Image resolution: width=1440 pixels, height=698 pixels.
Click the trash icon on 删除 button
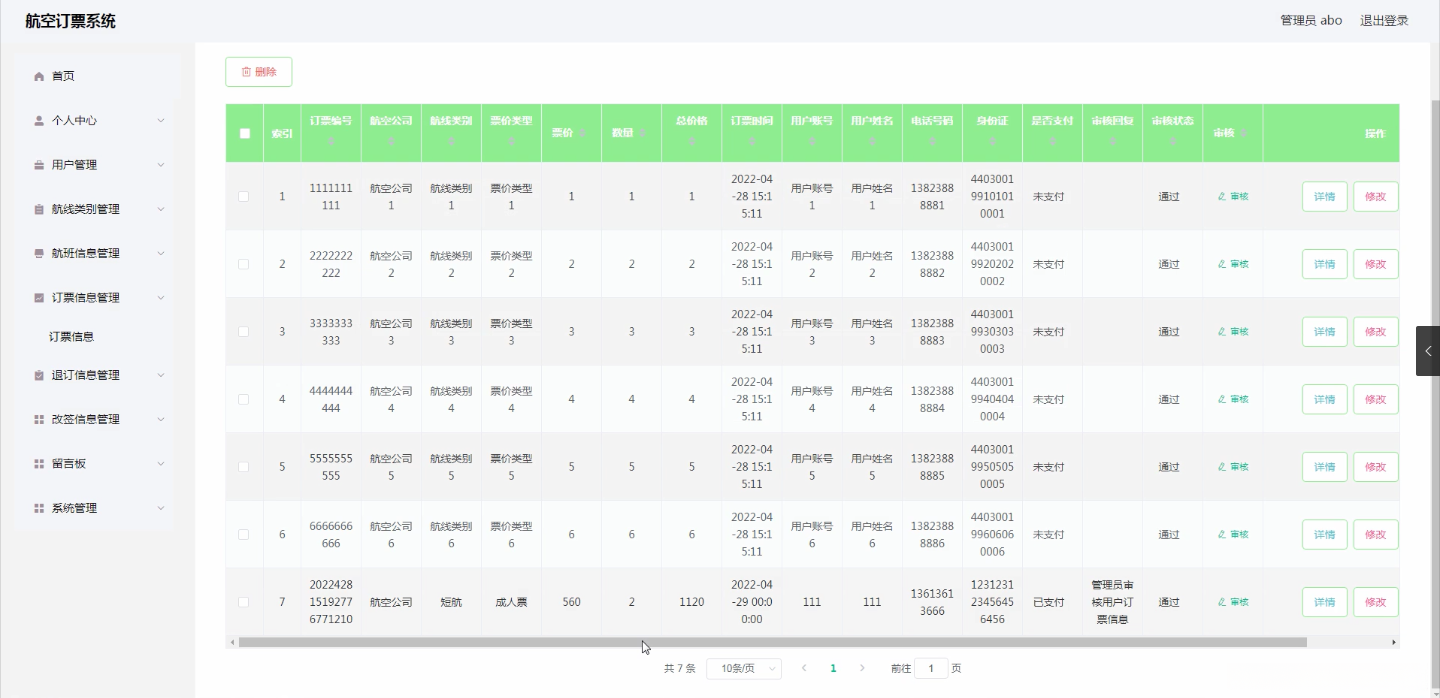[246, 72]
